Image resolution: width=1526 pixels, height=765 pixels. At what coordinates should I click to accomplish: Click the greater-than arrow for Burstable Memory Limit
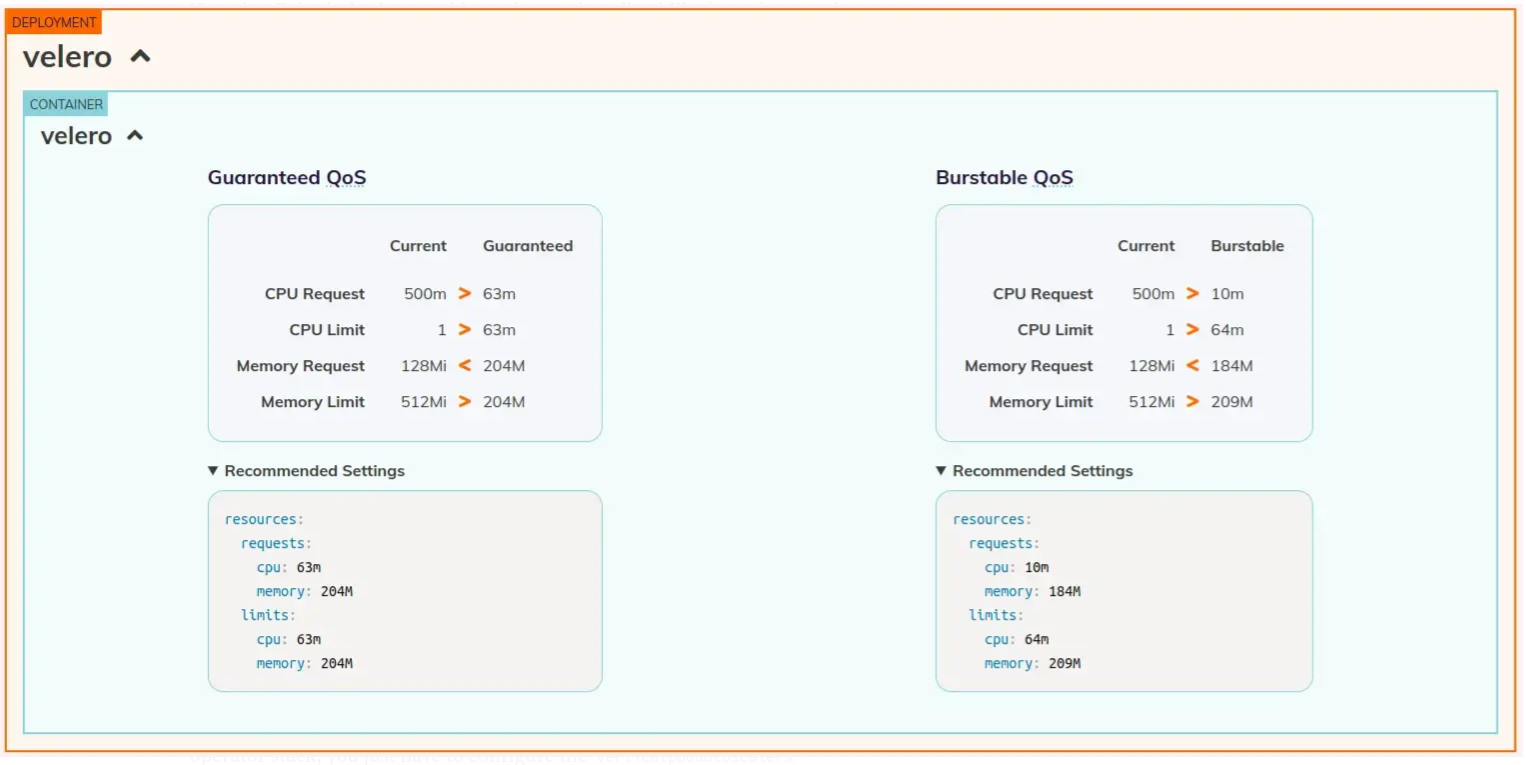pos(1192,402)
